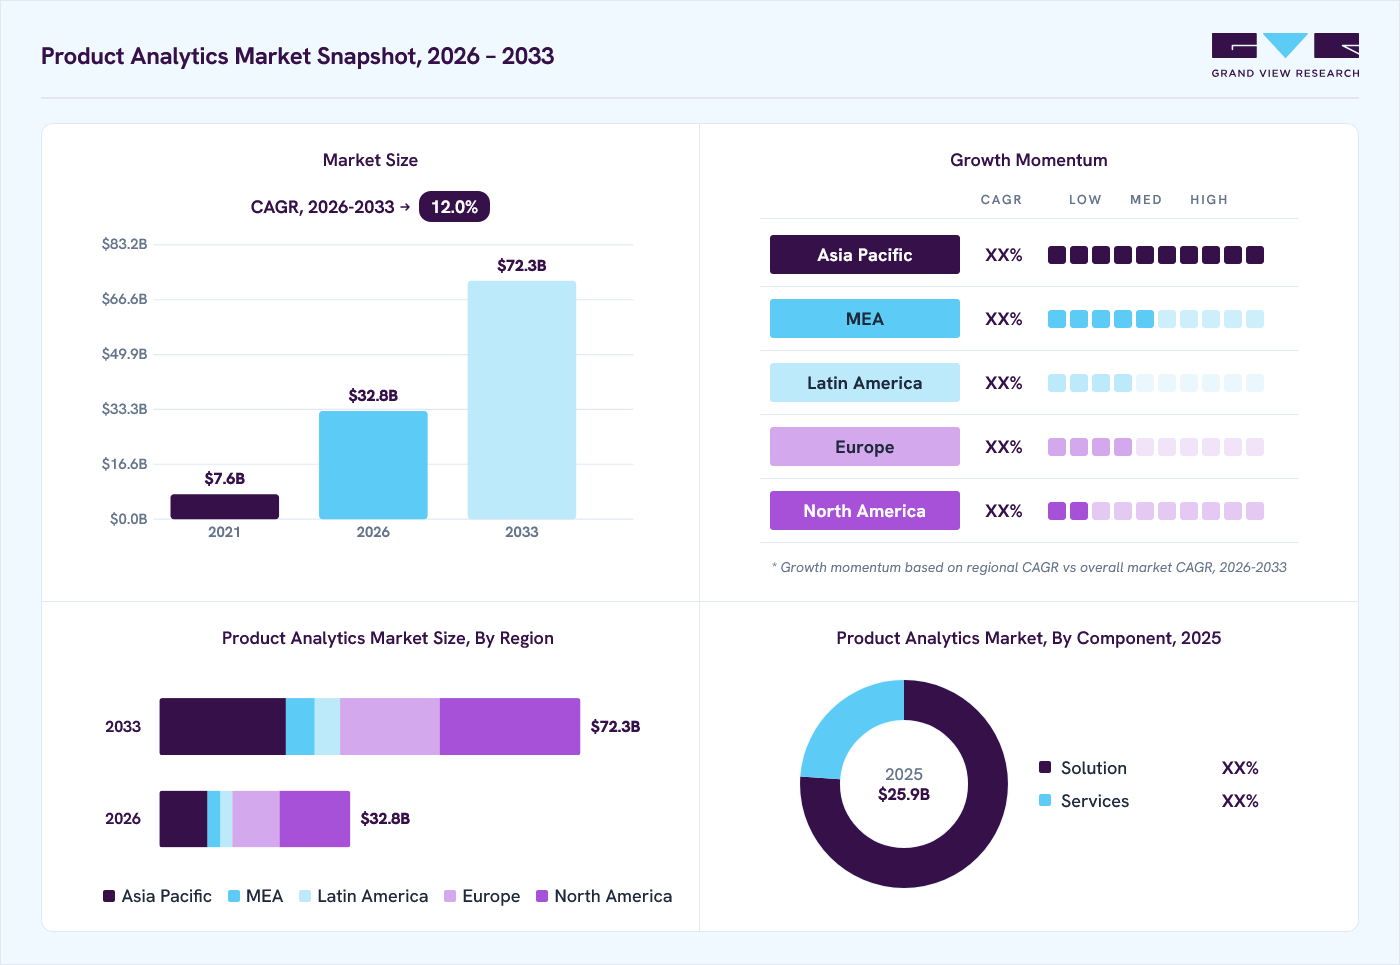Click the Europe region label
The image size is (1400, 965).
(x=865, y=447)
